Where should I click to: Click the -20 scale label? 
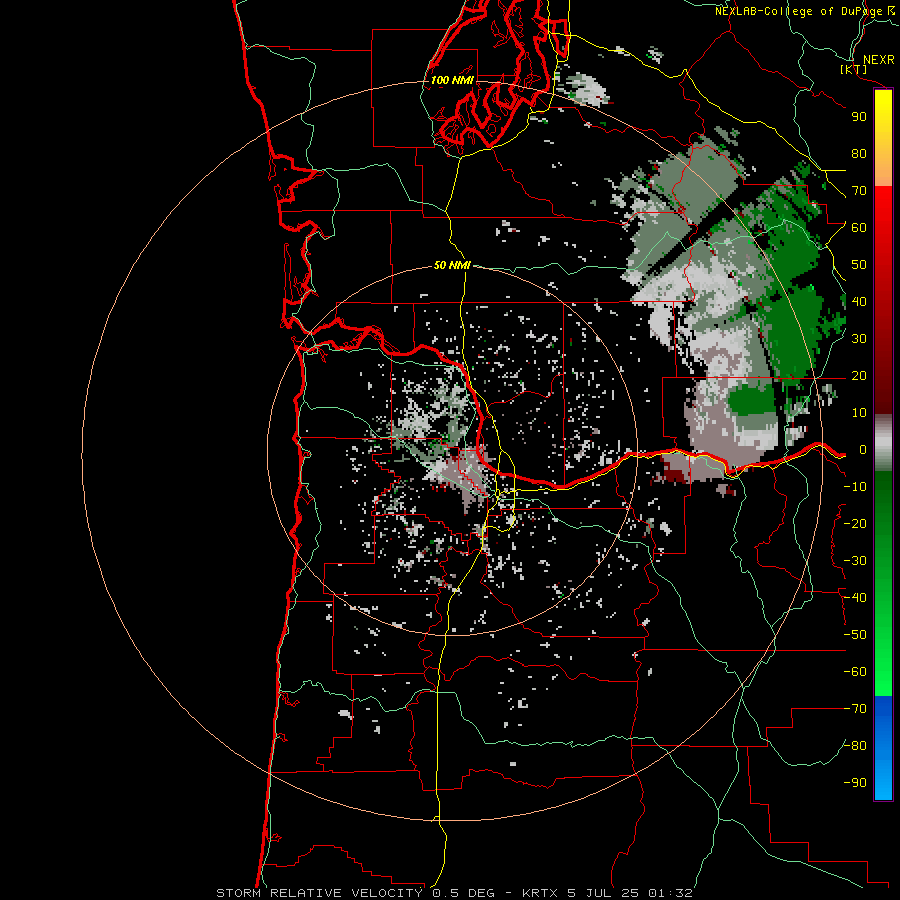855,523
